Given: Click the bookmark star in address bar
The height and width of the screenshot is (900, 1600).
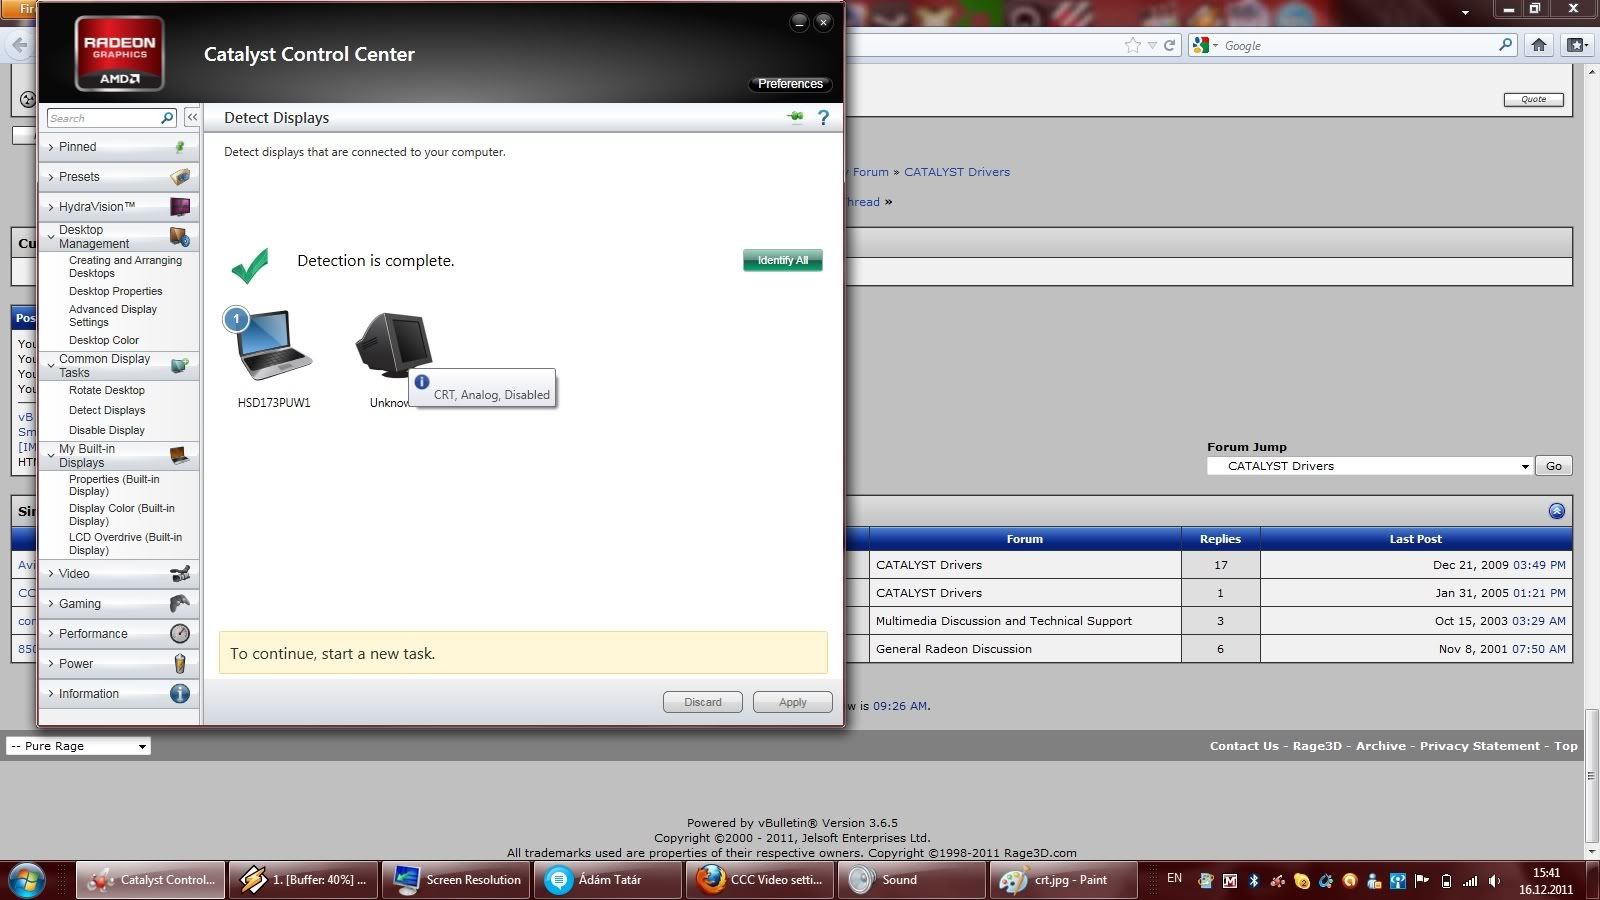Looking at the screenshot, I should (1132, 45).
